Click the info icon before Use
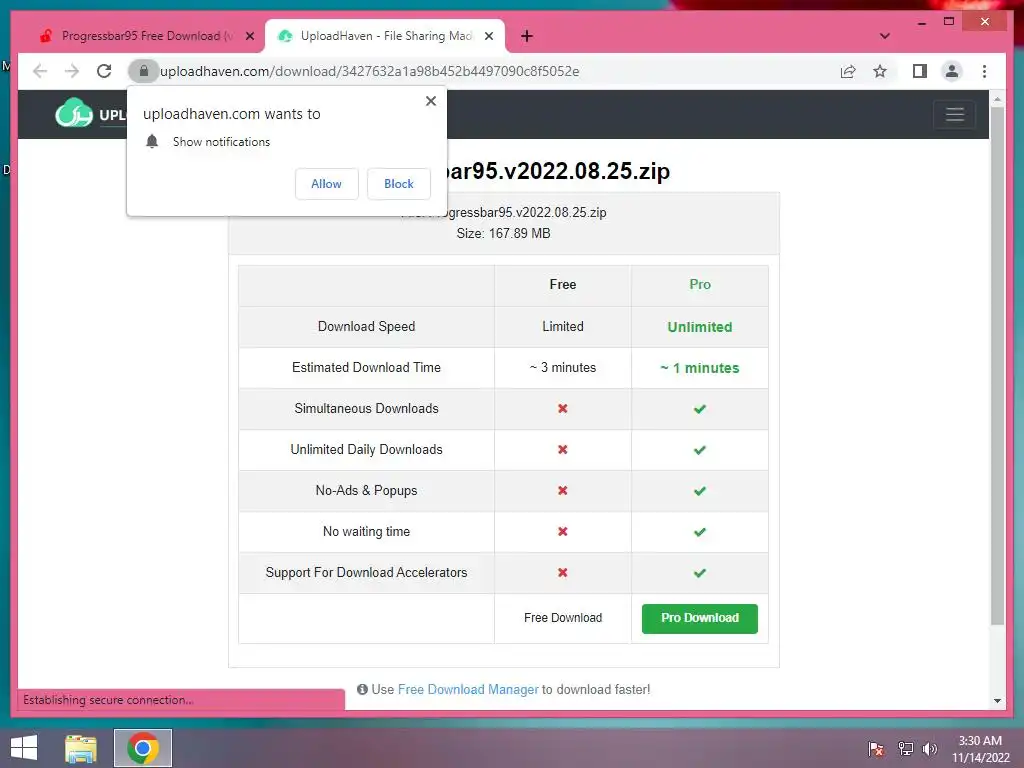Screen dimensions: 1024x768 [362, 690]
